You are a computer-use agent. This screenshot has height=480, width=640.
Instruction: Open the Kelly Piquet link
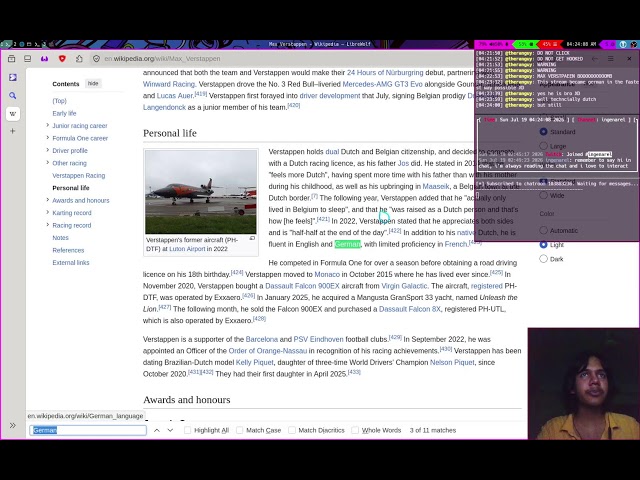point(254,362)
